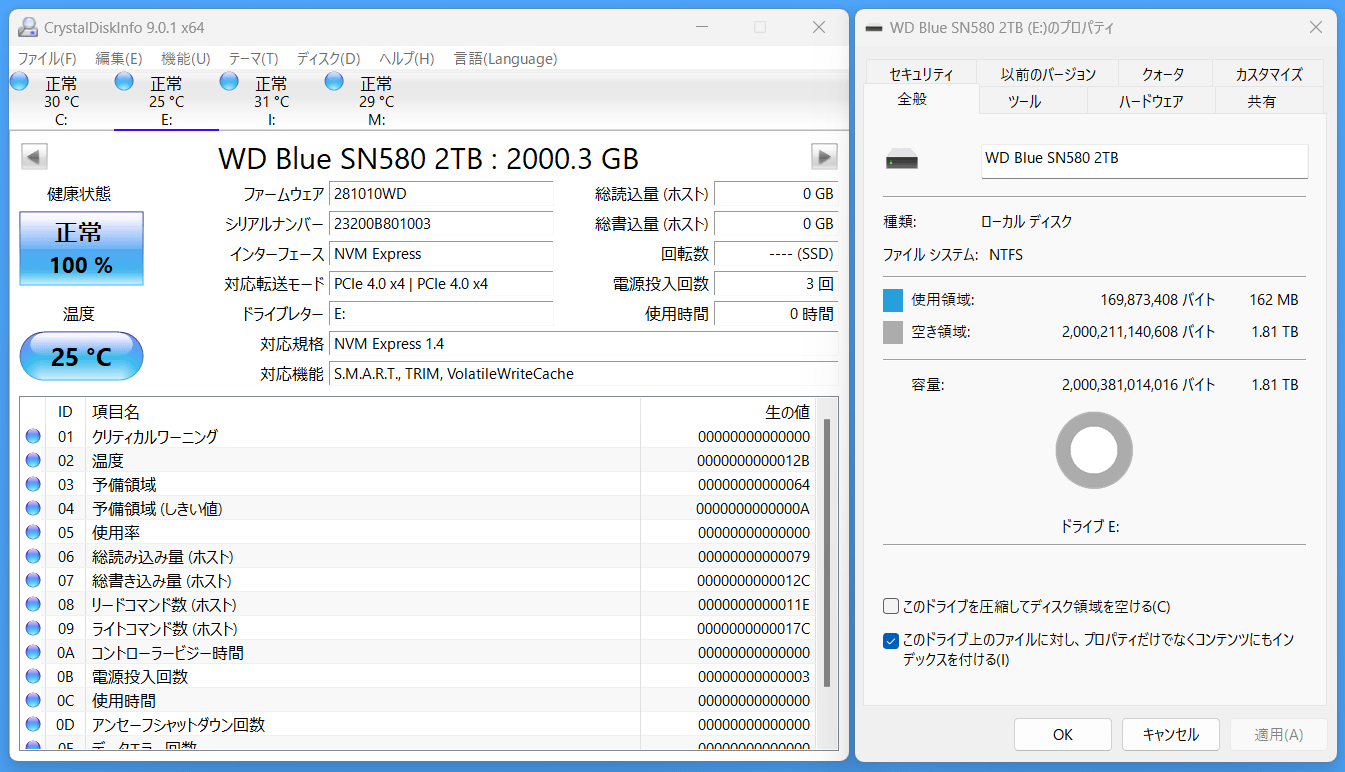Viewport: 1345px width, 772px height.
Task: Open the テーマ(T) menu
Action: click(x=254, y=59)
